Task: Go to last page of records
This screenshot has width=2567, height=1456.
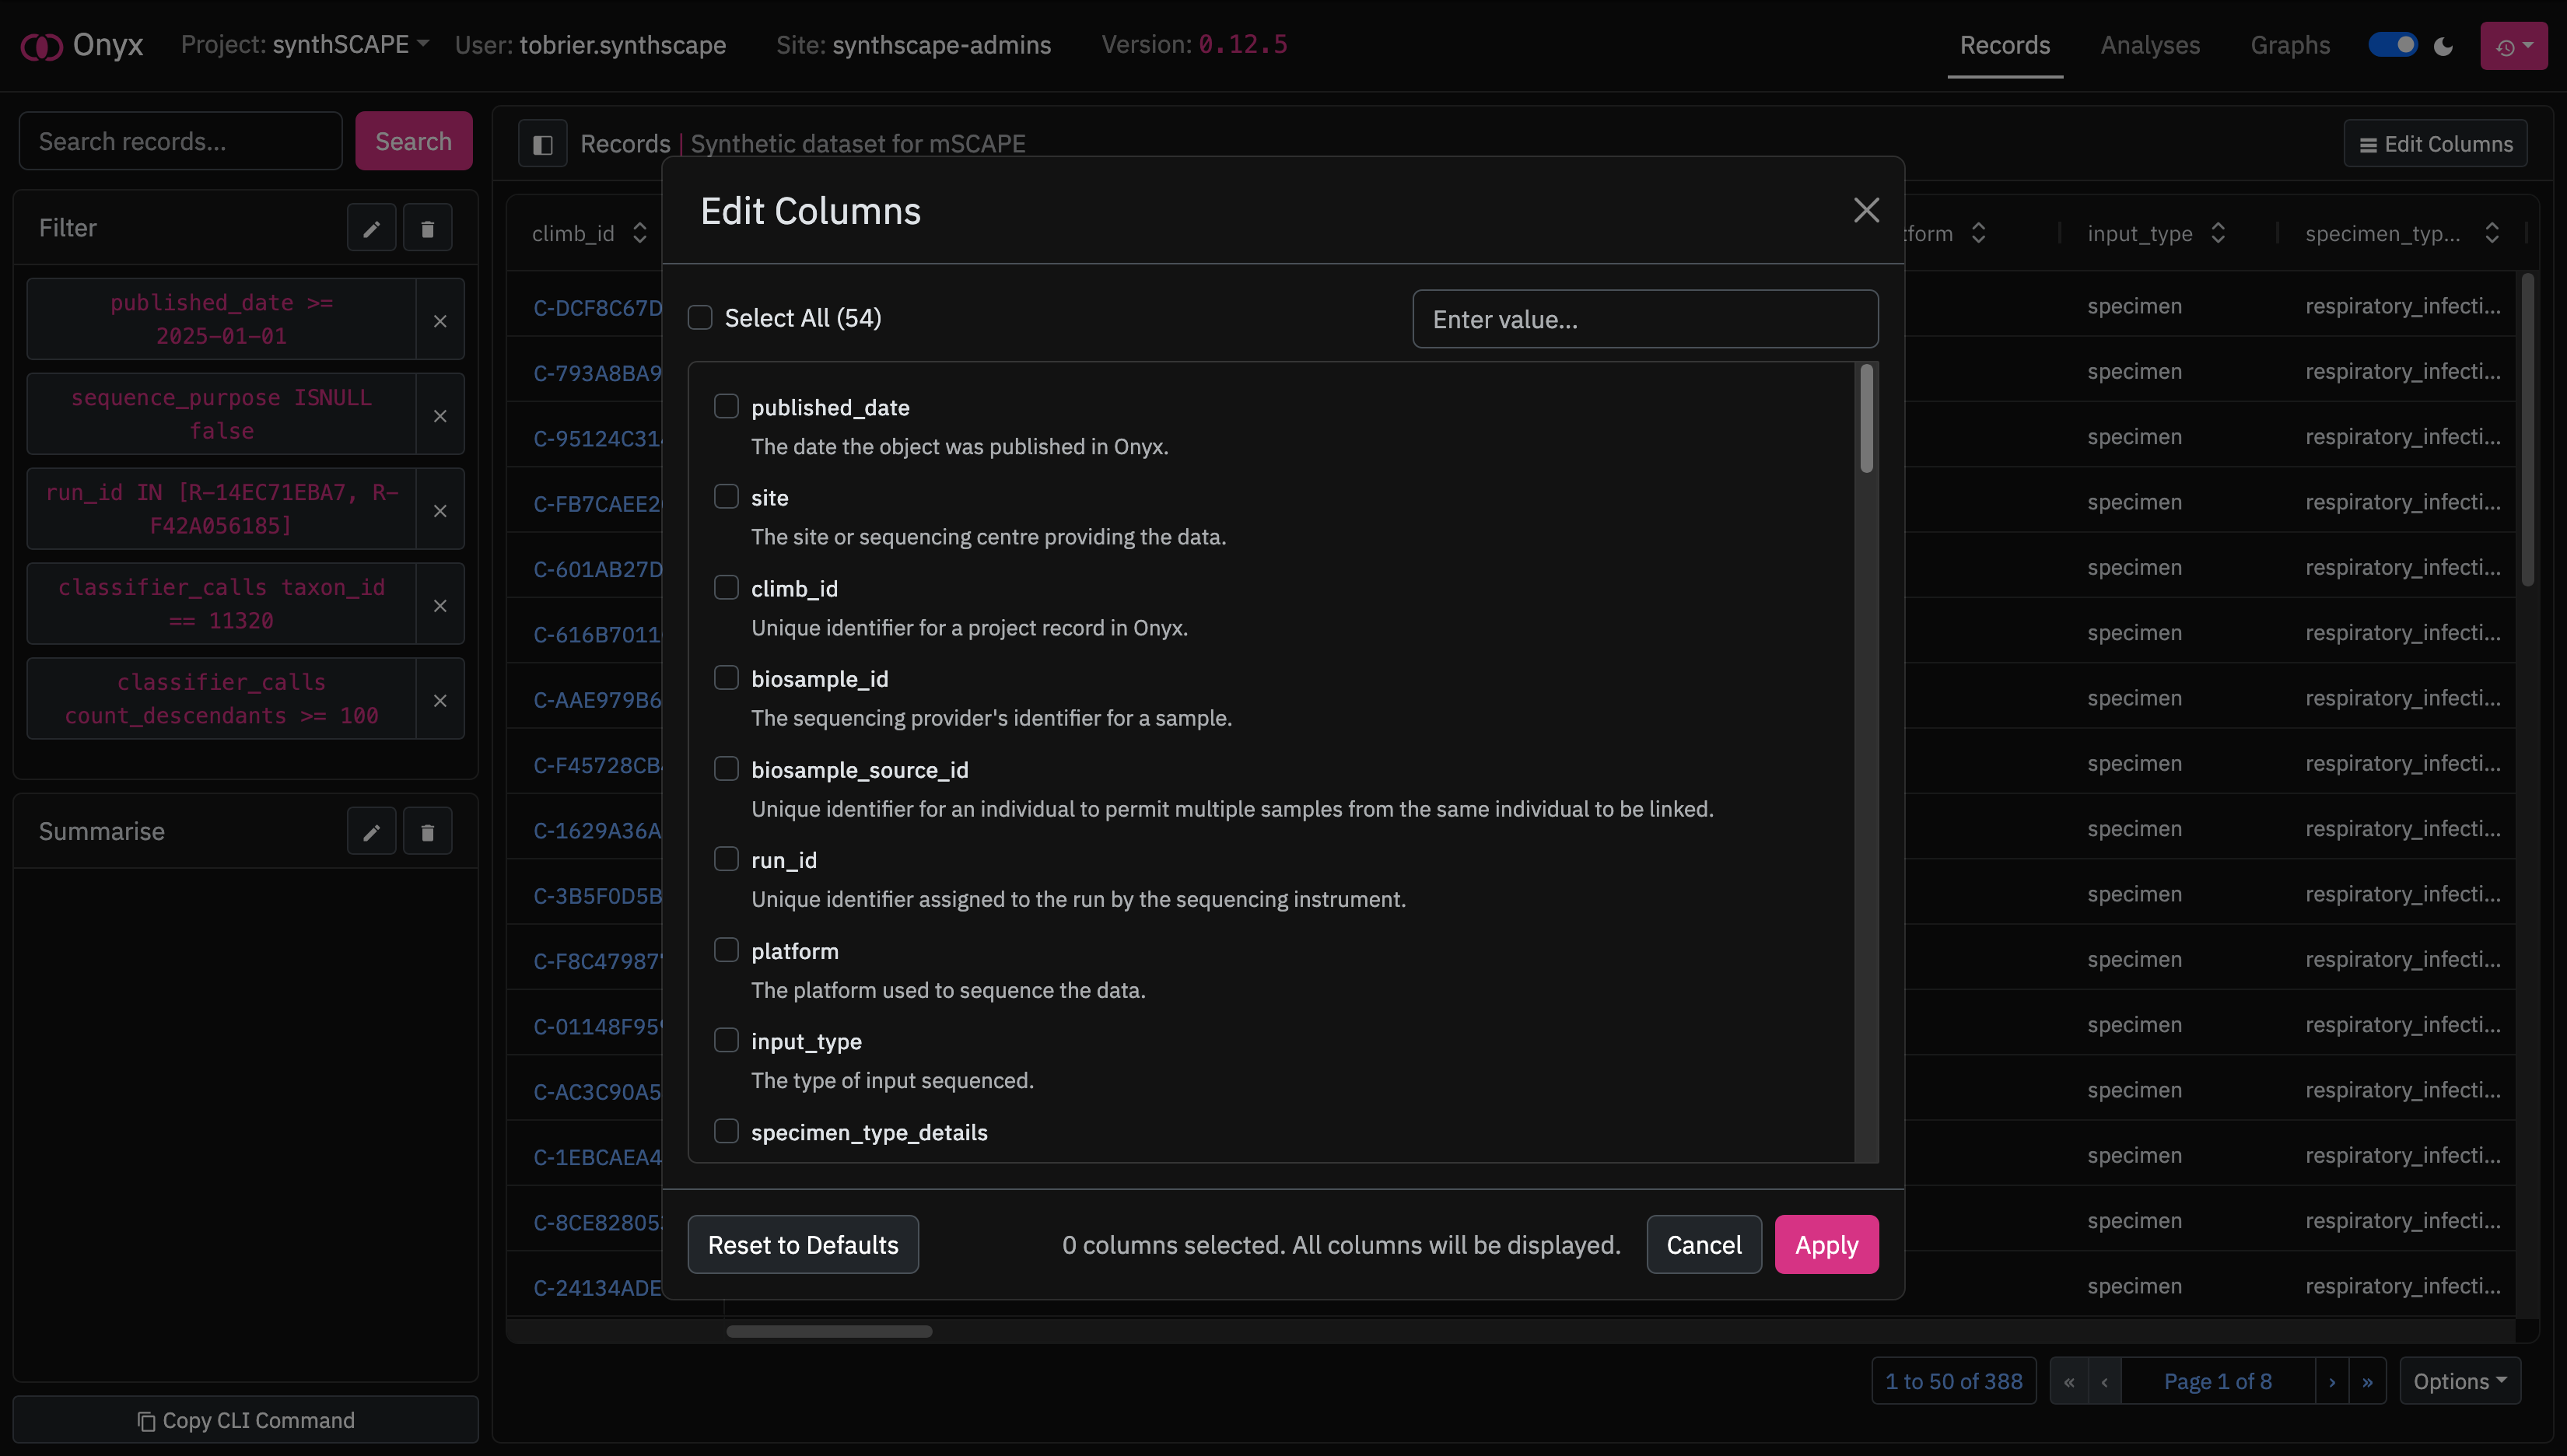Action: click(2367, 1381)
